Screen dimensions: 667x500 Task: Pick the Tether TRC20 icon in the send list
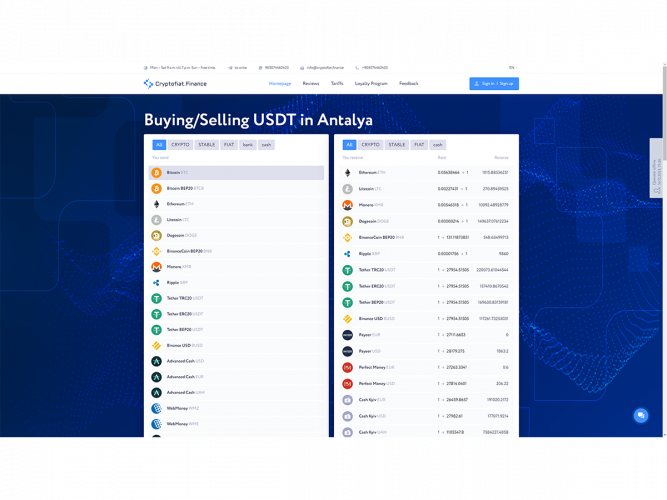157,298
